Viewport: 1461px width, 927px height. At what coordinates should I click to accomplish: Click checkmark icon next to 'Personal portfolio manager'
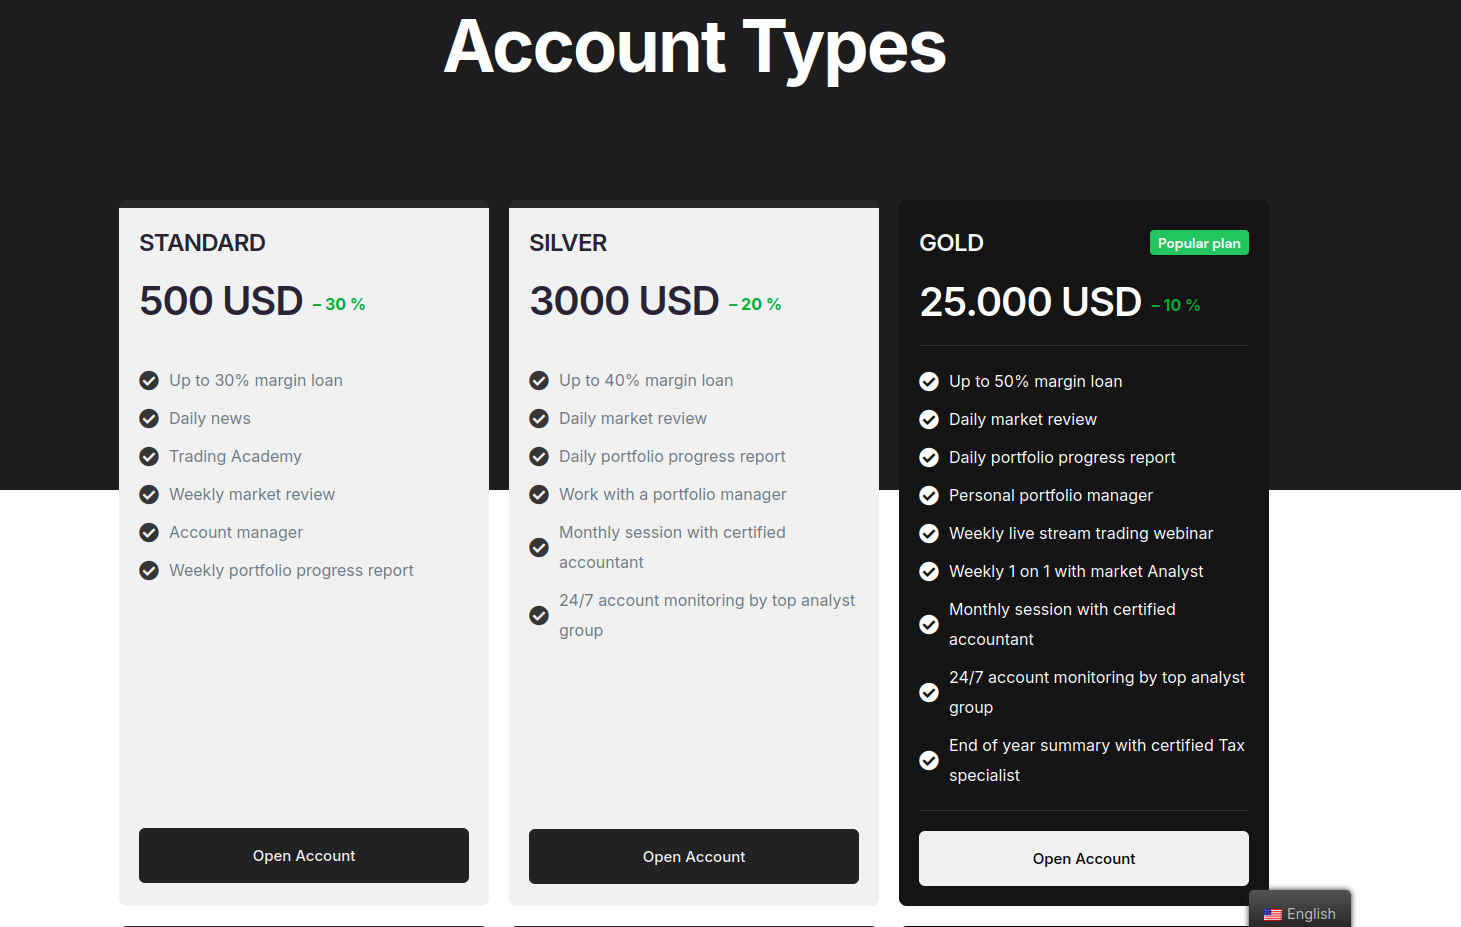pyautogui.click(x=929, y=496)
